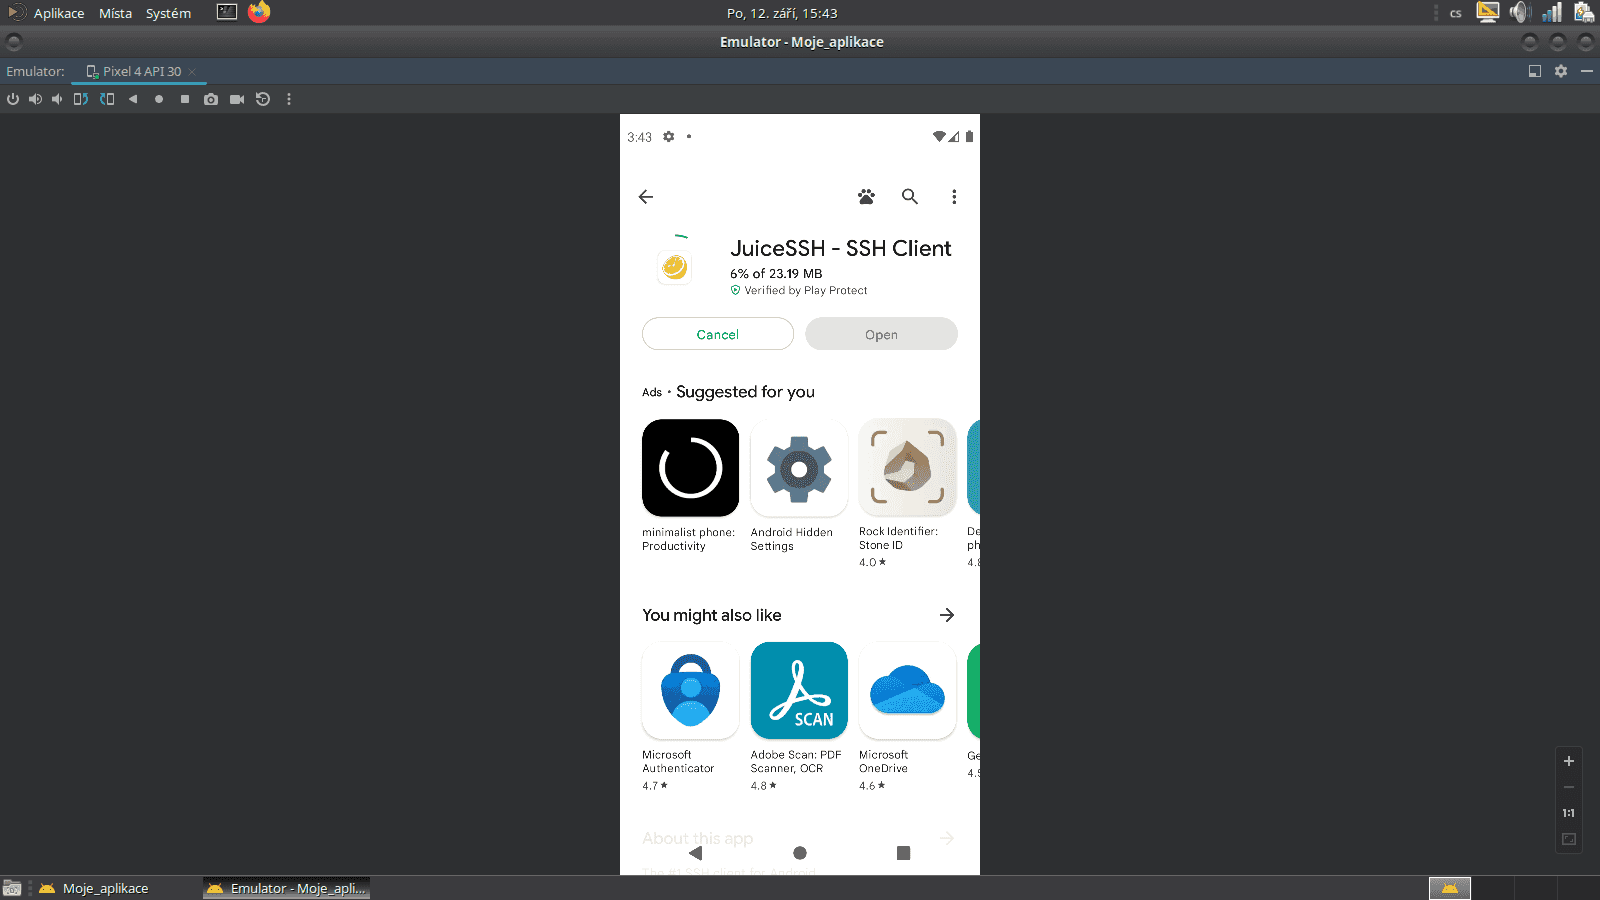Click the emulator toolbar Back triangle icon
Image resolution: width=1600 pixels, height=900 pixels.
click(x=133, y=99)
